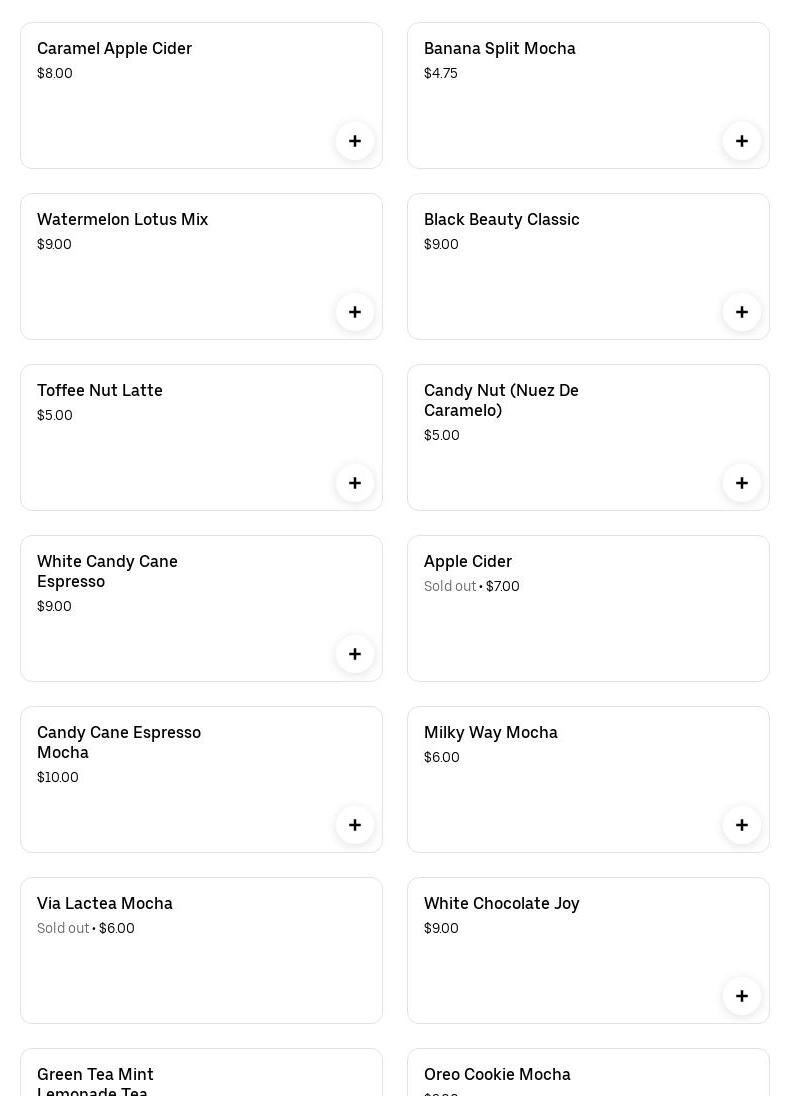Click the Toffee Nut Latte name
This screenshot has width=804, height=1096.
pyautogui.click(x=100, y=391)
